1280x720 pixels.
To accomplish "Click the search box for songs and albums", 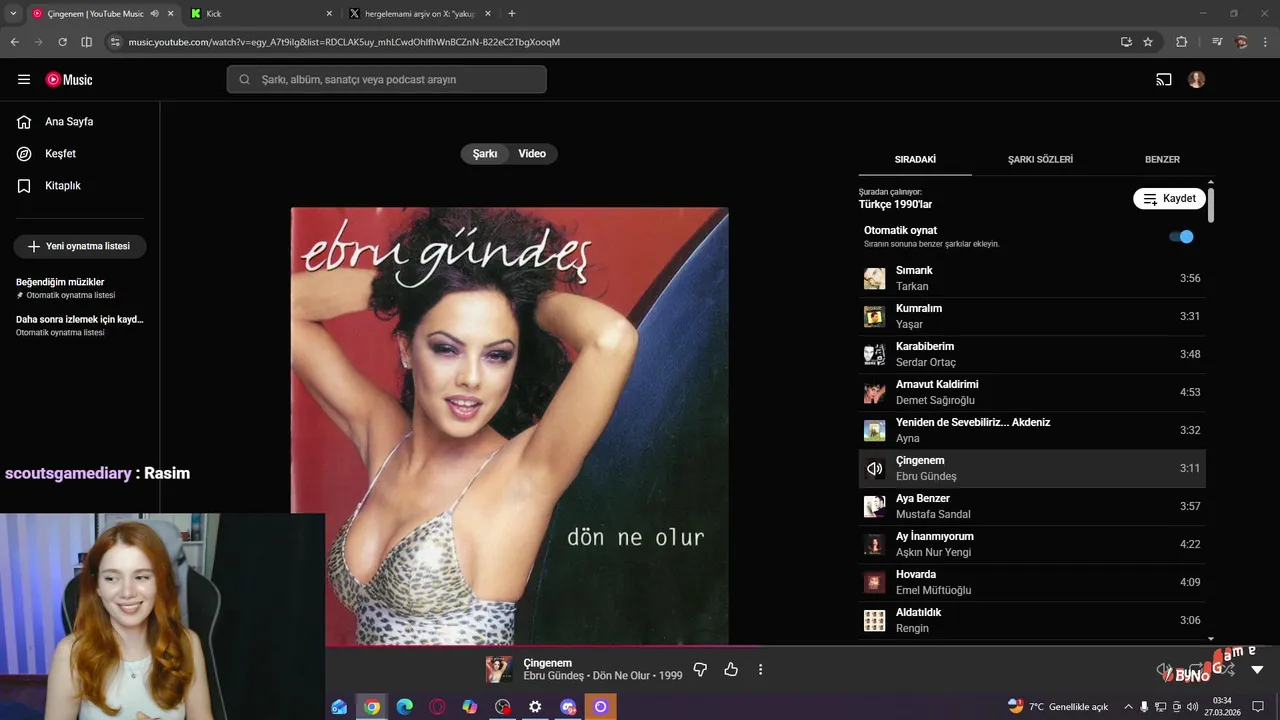I will click(387, 80).
